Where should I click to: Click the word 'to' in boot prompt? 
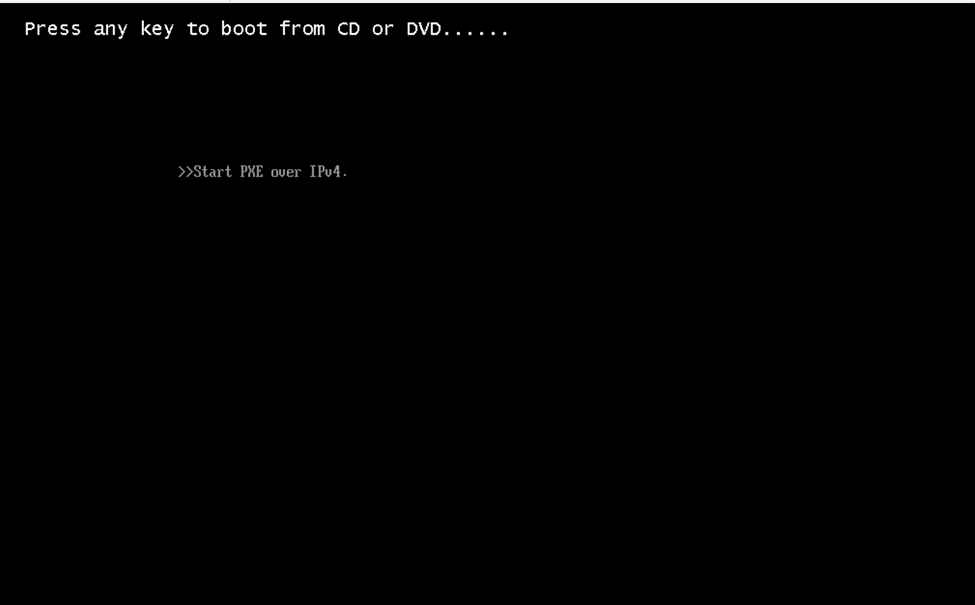point(198,29)
